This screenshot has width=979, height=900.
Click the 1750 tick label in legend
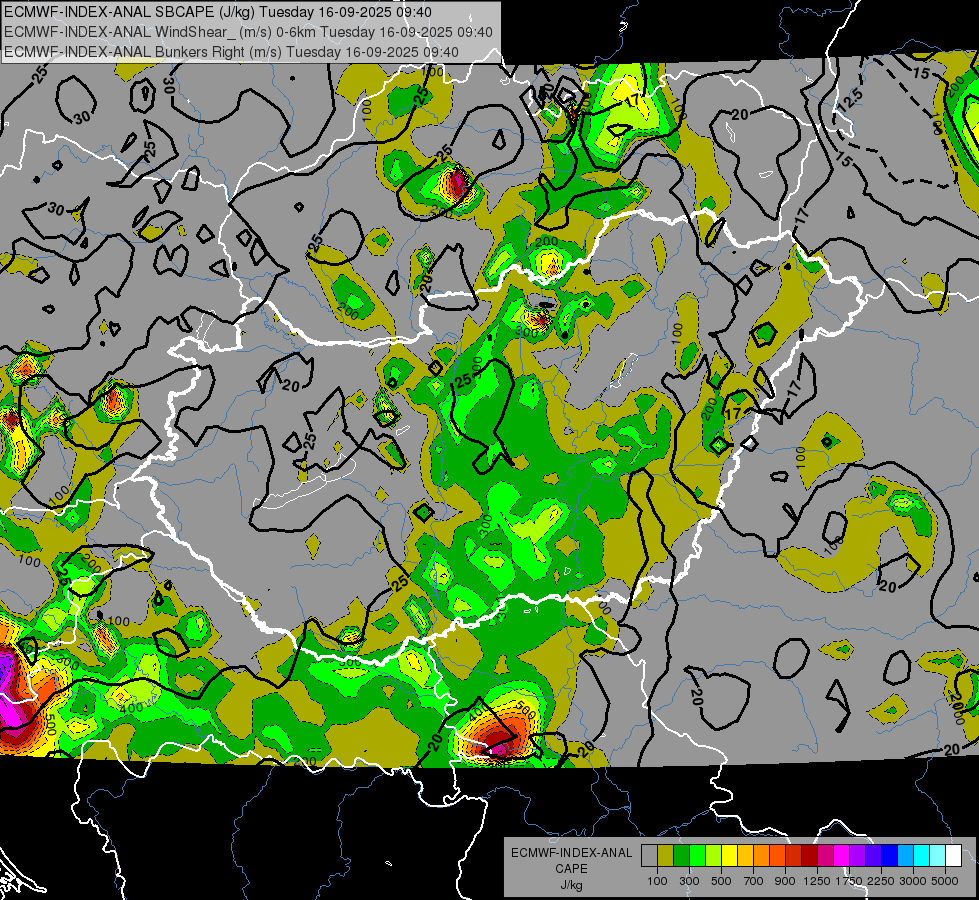[849, 881]
